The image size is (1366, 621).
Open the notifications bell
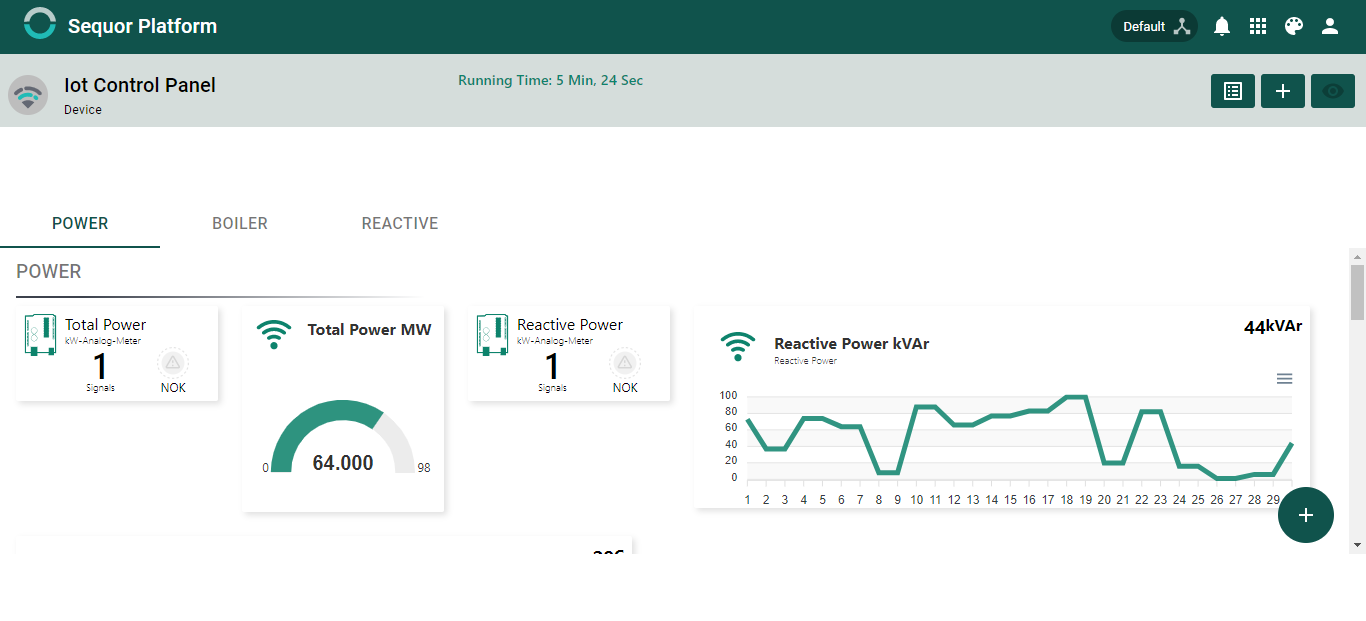click(x=1222, y=27)
